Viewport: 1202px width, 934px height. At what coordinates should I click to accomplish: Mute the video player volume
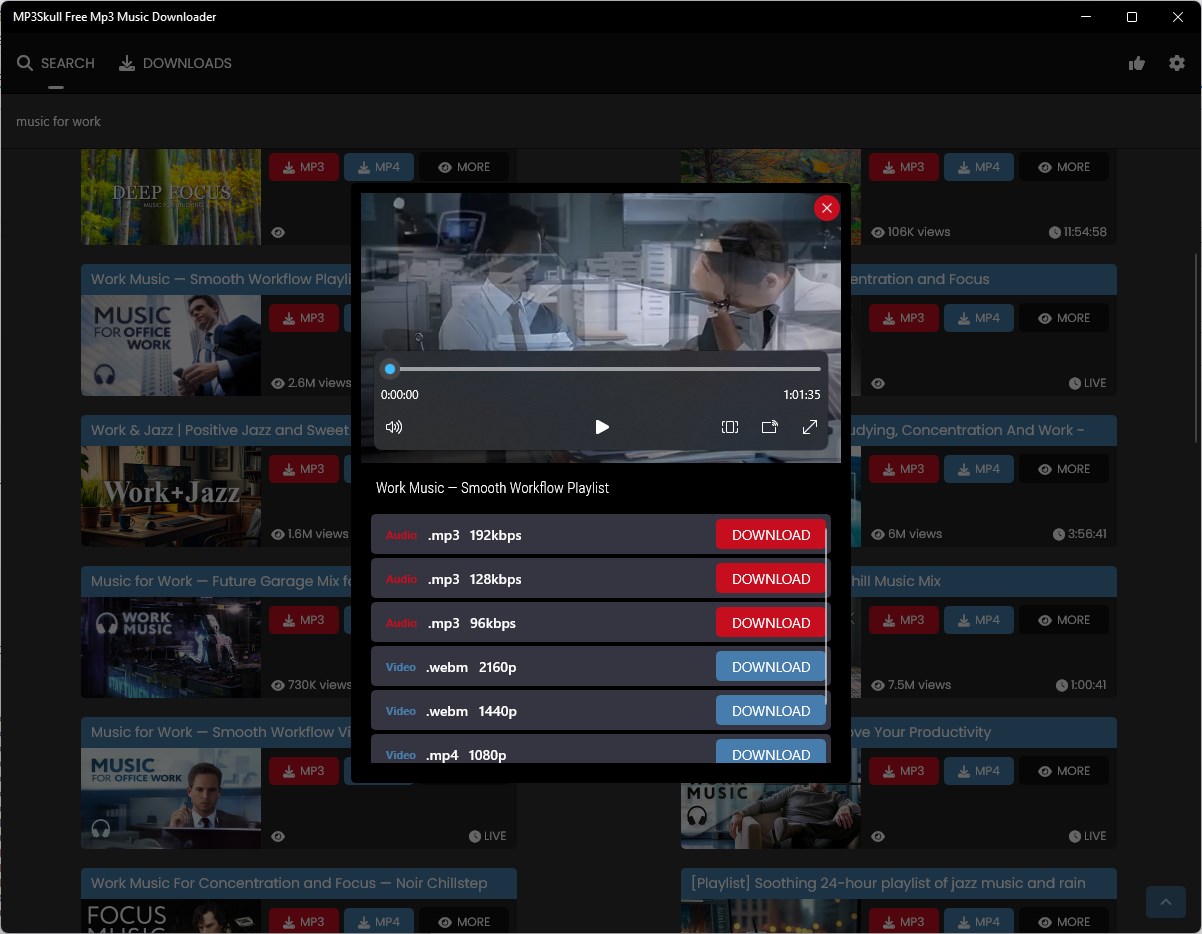[394, 427]
